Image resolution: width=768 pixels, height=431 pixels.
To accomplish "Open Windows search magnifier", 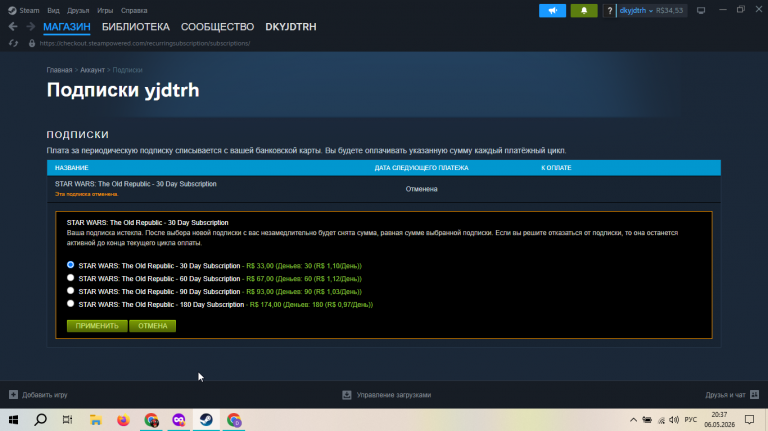I will click(41, 420).
